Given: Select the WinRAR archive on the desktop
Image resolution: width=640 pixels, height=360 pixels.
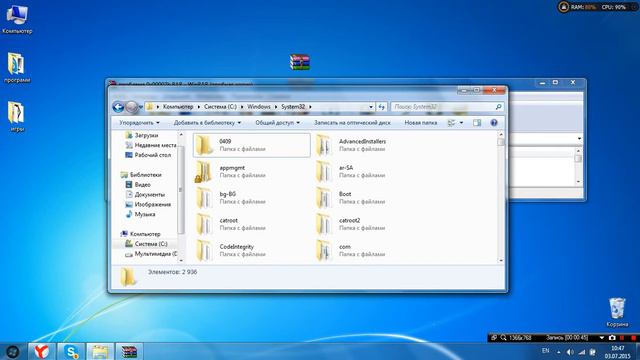Looking at the screenshot, I should point(300,62).
